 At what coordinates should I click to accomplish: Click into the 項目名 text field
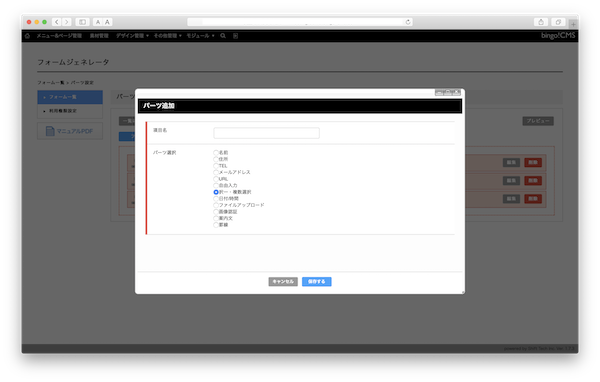click(x=266, y=133)
